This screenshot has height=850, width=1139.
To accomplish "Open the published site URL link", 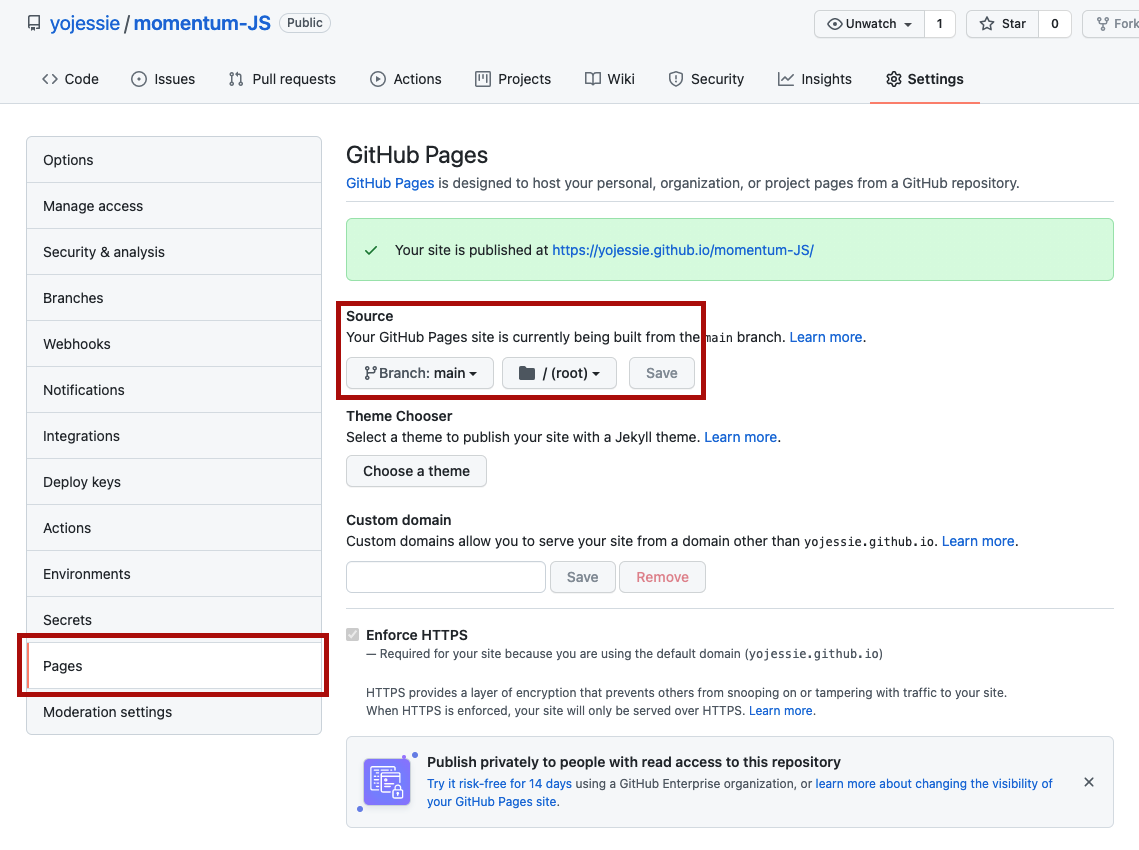I will [683, 250].
